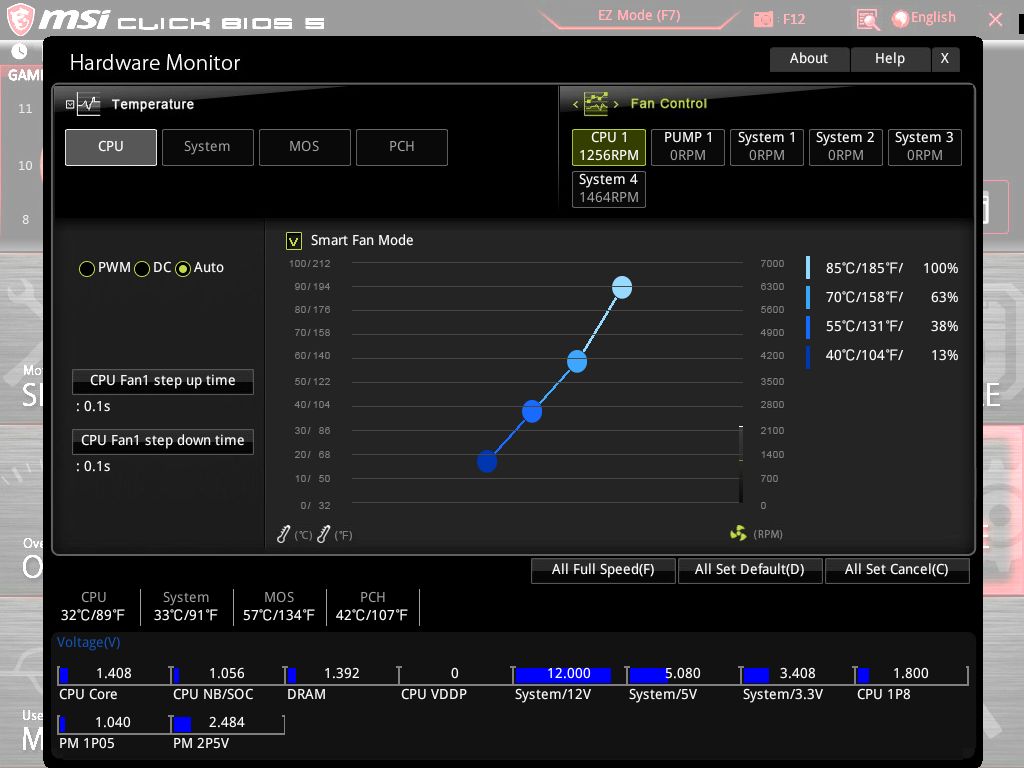Screen dimensions: 1024x768
Task: Open CPU Fan1 step down time setting
Action: pyautogui.click(x=162, y=441)
